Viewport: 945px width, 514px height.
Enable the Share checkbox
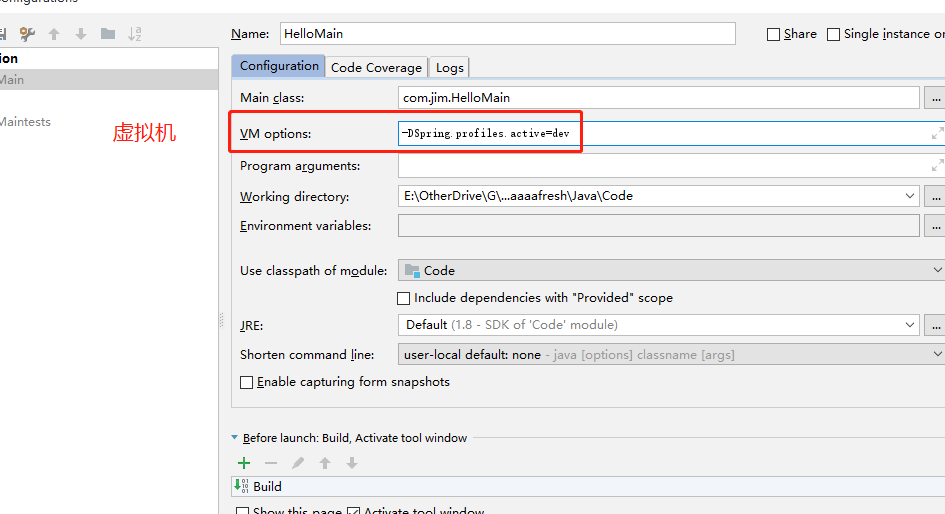[773, 34]
